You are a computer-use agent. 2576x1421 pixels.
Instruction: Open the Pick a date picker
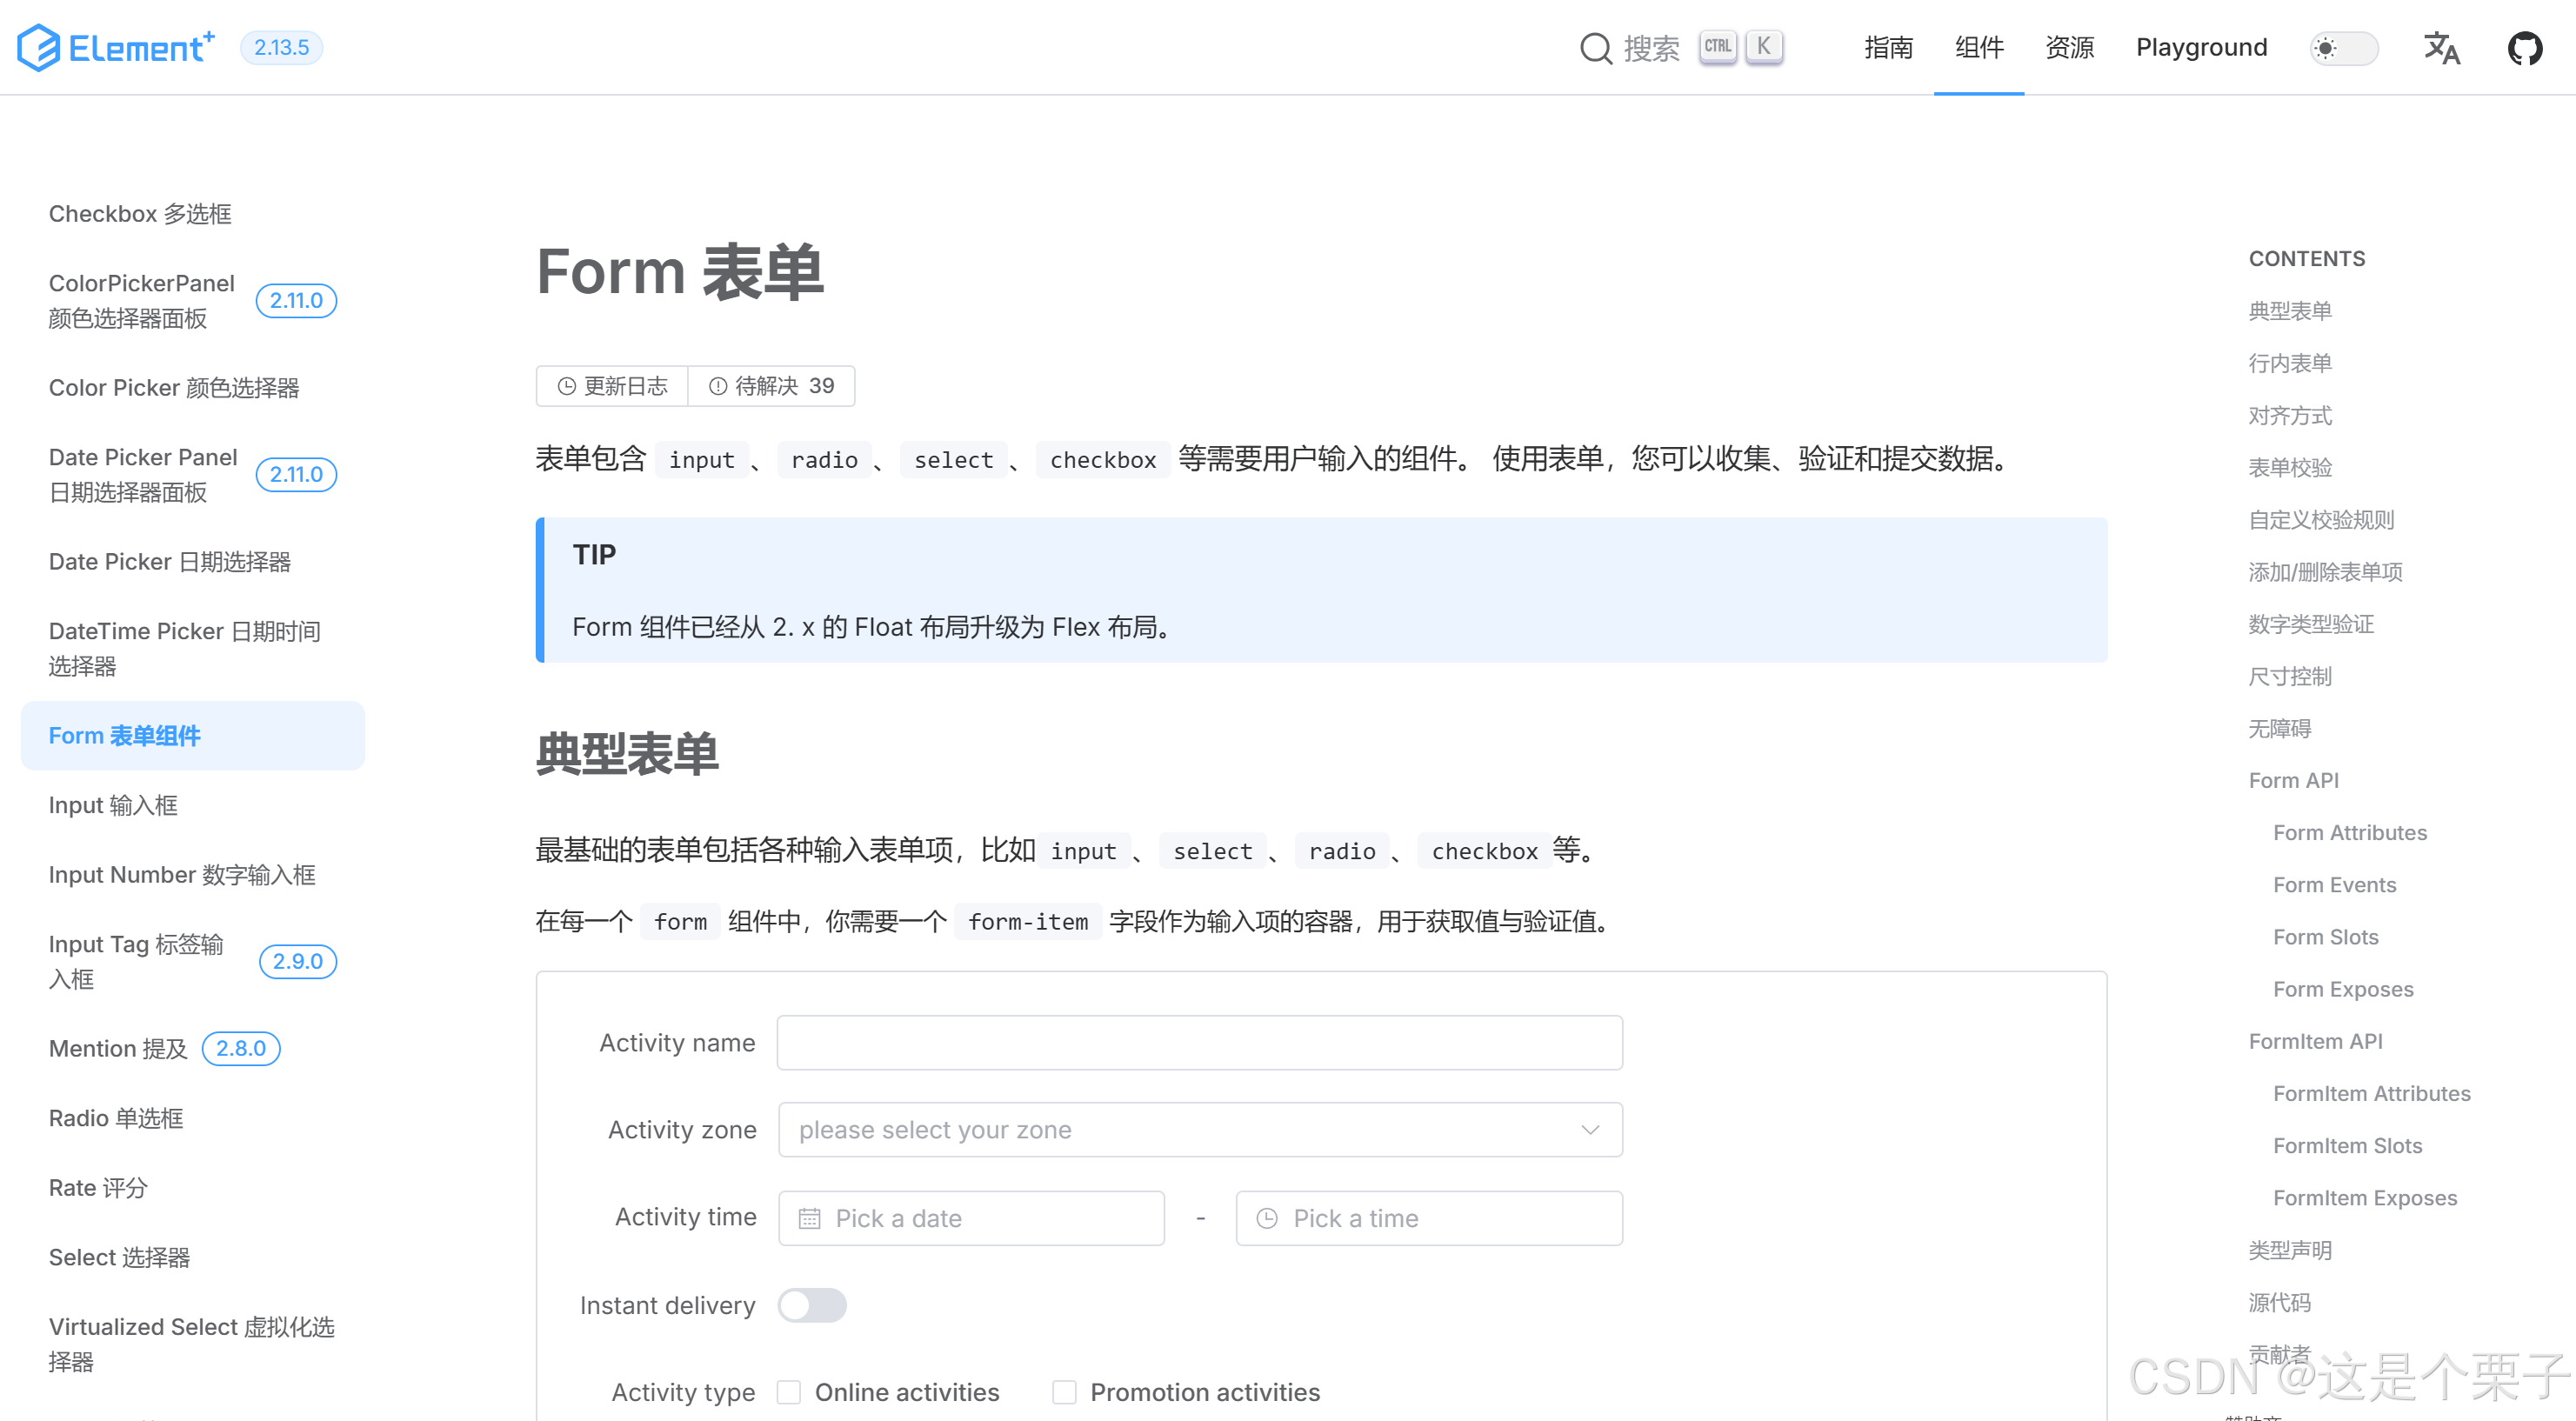(x=971, y=1218)
